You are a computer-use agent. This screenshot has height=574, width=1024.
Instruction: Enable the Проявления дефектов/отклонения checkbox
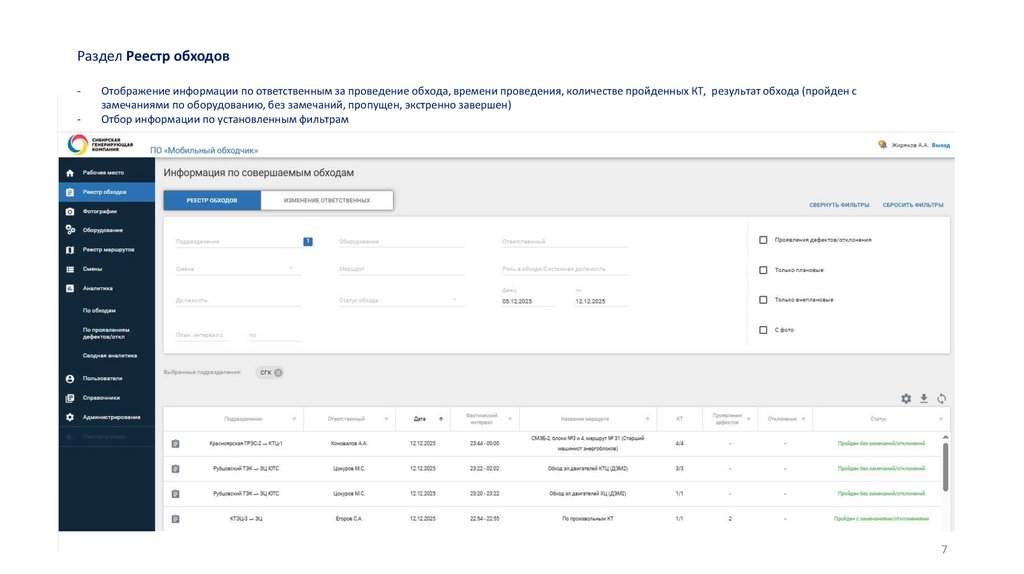coord(763,240)
